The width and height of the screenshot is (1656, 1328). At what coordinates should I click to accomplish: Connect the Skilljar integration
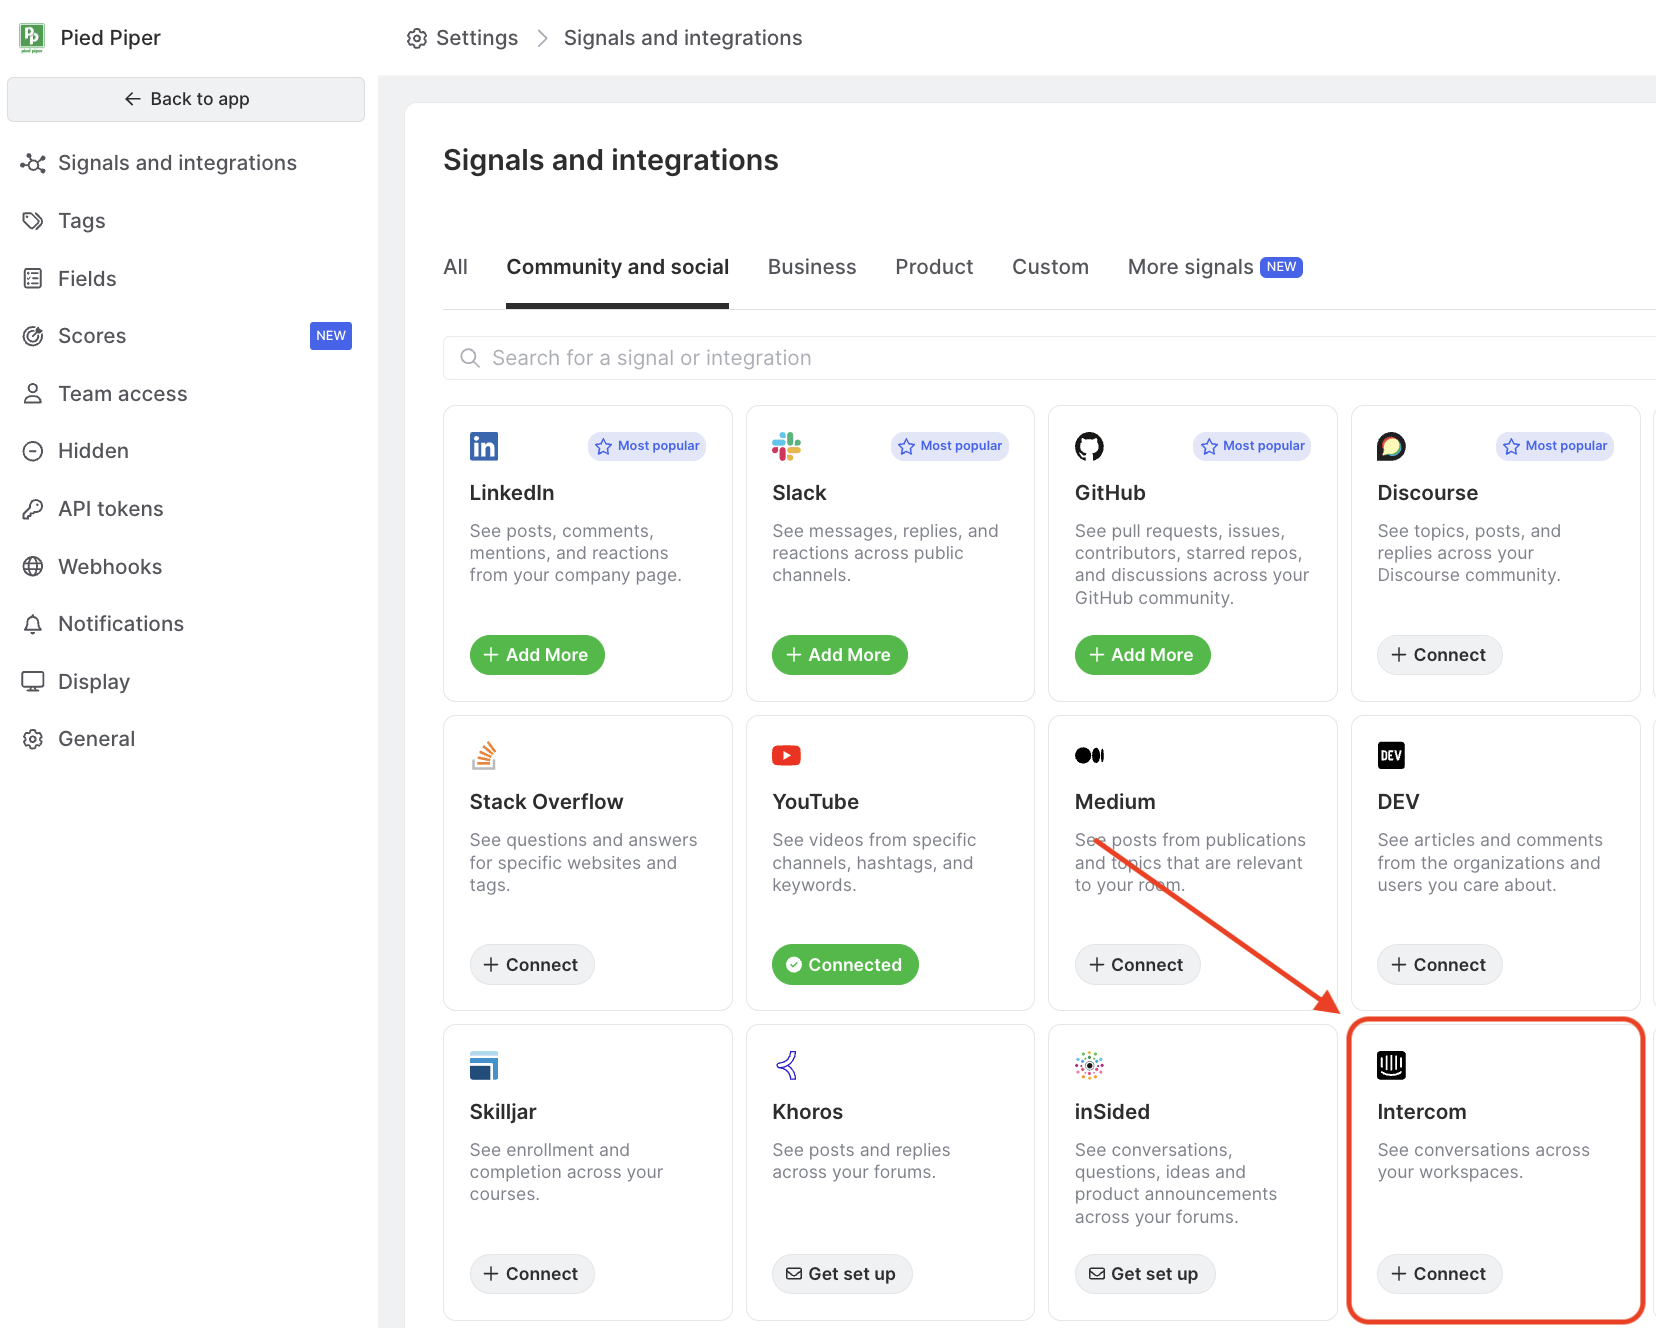pyautogui.click(x=532, y=1274)
